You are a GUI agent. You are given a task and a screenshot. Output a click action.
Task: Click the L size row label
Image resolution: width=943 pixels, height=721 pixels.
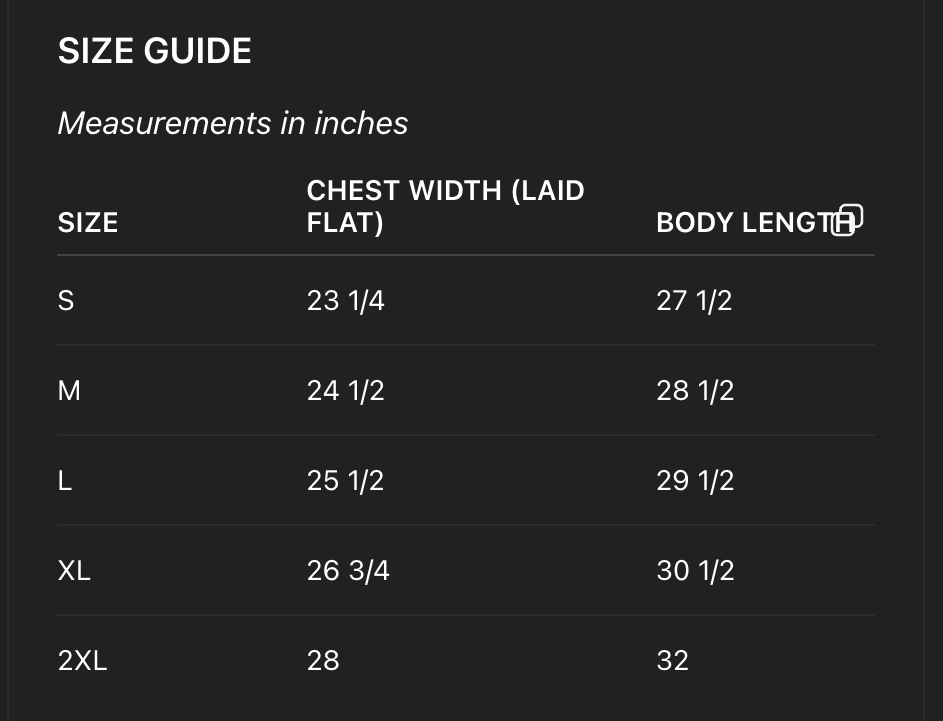65,481
